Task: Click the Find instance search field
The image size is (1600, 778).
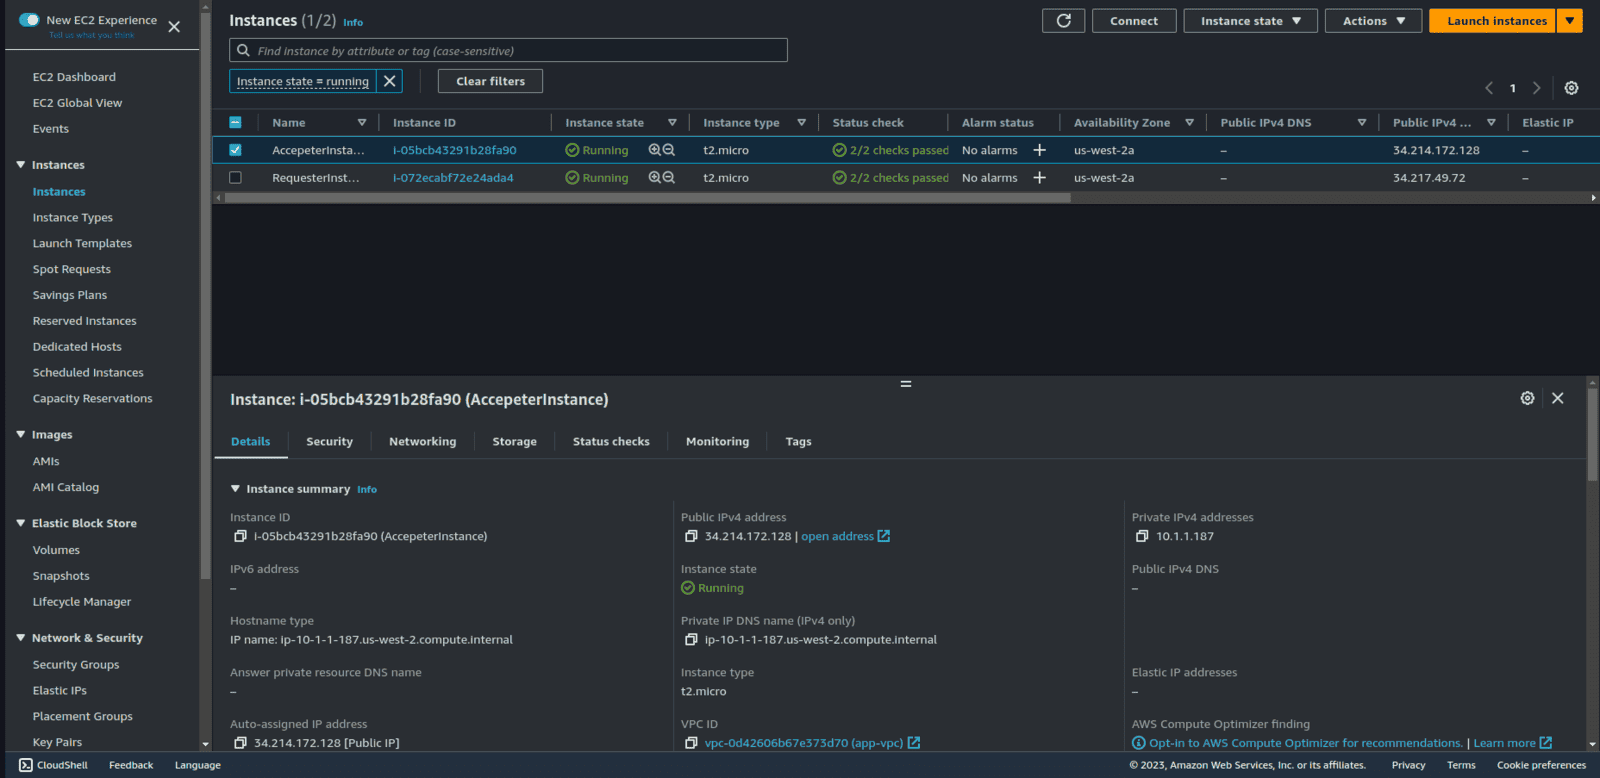Action: (x=510, y=51)
